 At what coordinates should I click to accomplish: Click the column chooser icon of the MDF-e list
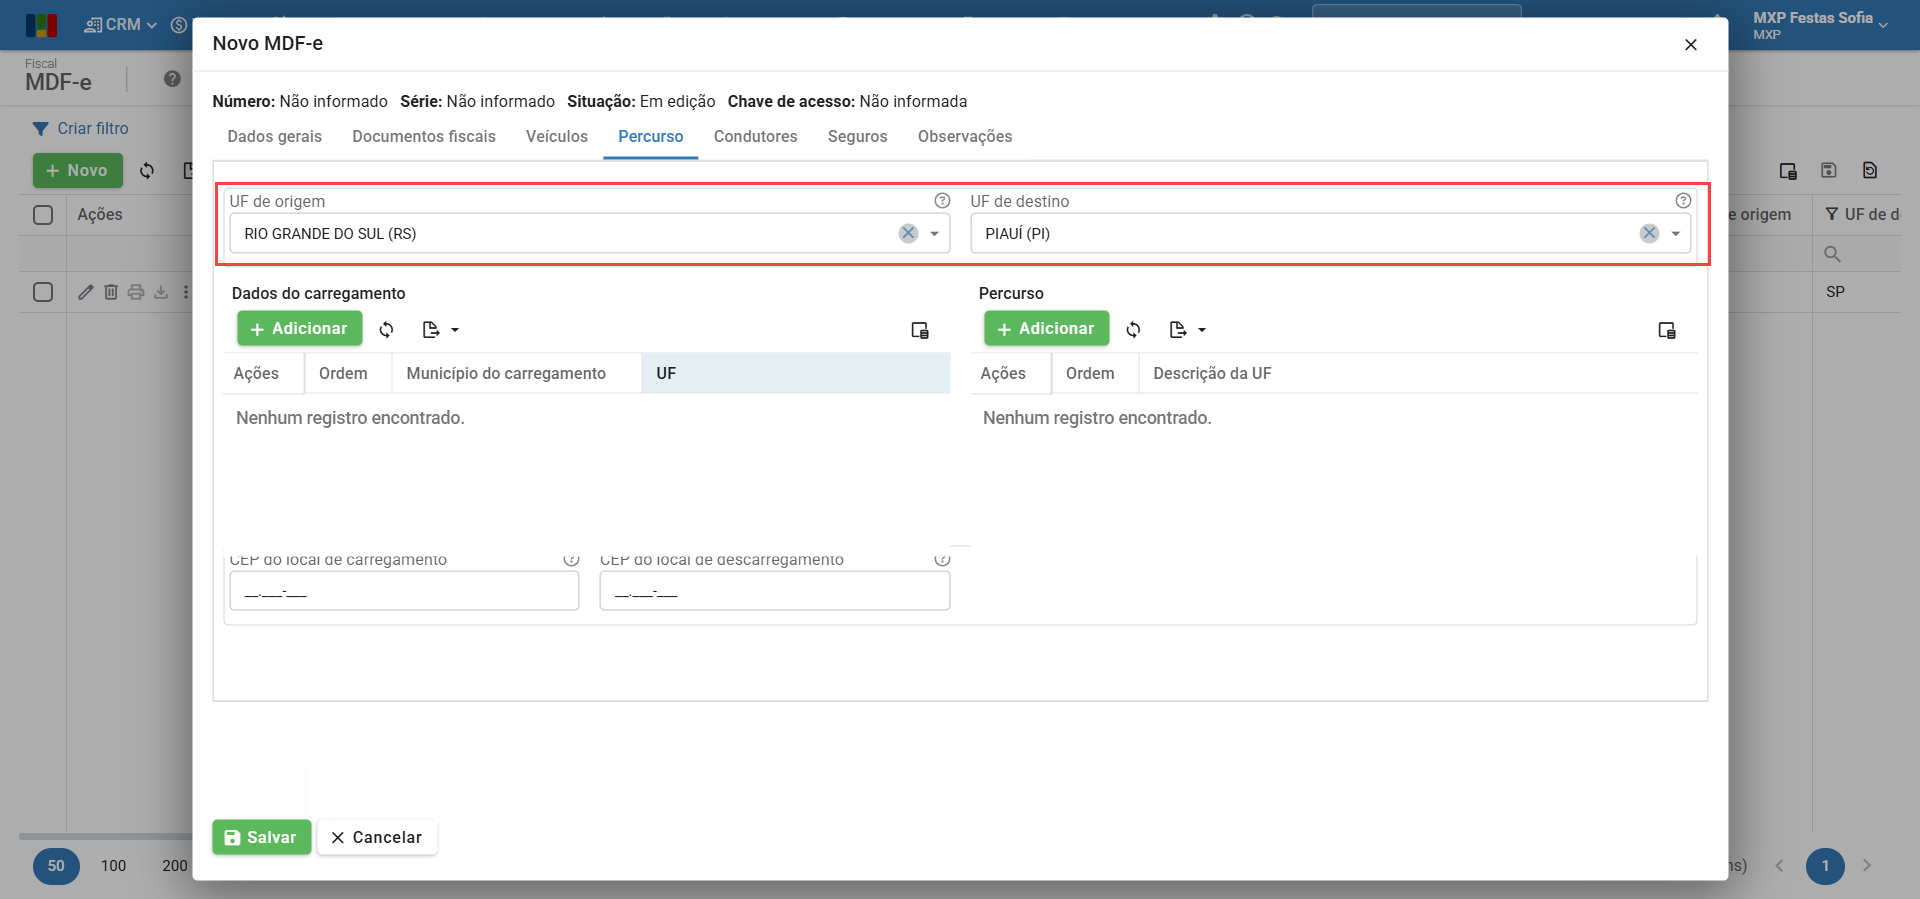click(x=1789, y=171)
